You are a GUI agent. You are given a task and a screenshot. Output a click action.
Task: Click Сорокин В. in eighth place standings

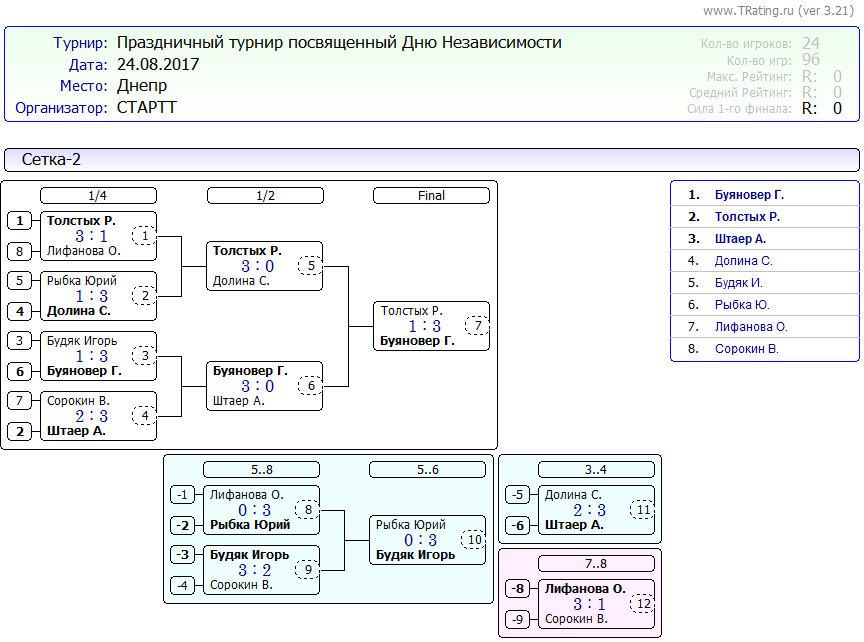(746, 349)
